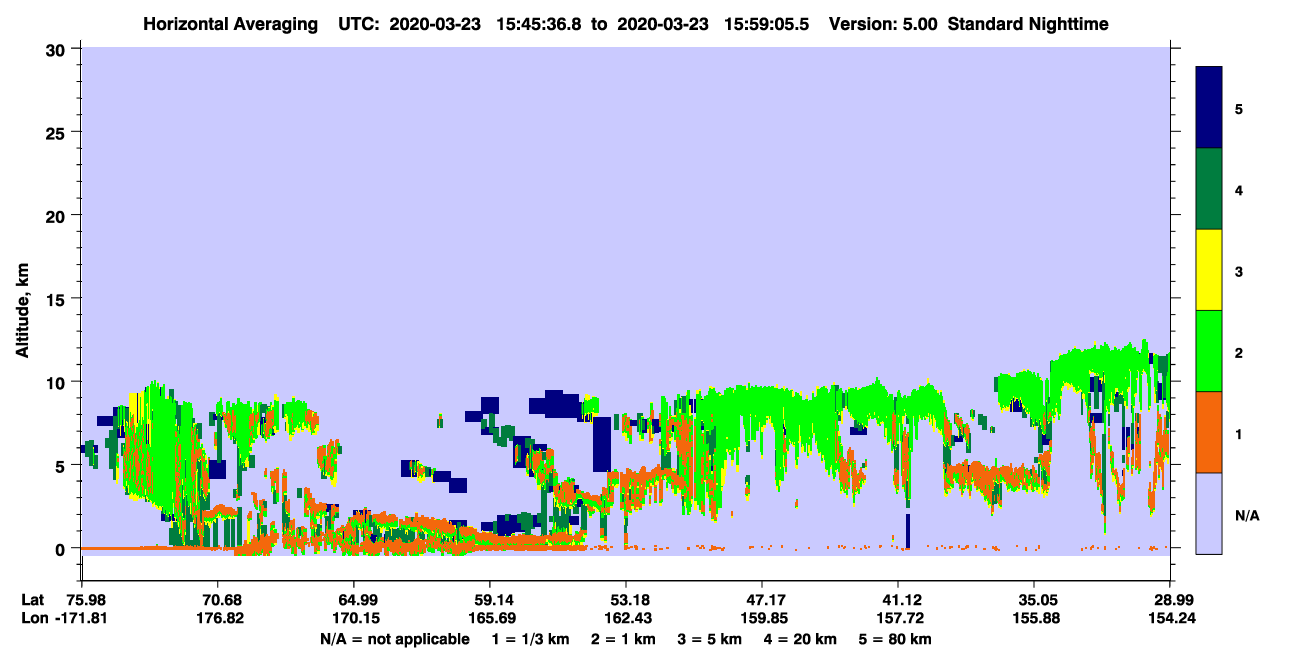Click the legend text '5 = 80 km'
Screen dimensions: 1300x667
coord(896,639)
